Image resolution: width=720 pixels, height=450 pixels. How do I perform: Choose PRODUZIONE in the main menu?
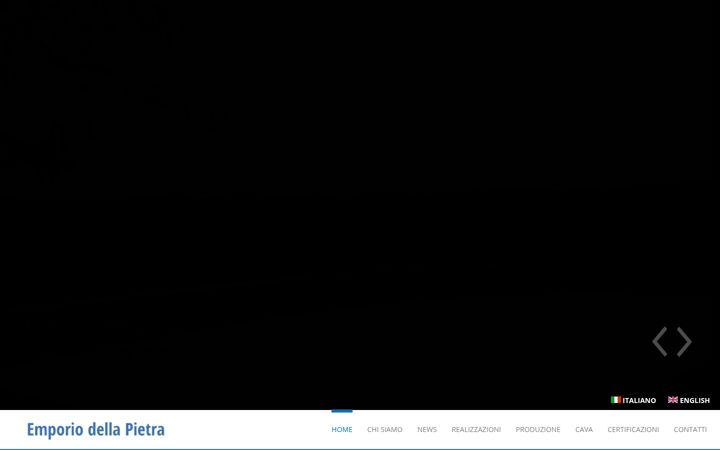coord(538,429)
